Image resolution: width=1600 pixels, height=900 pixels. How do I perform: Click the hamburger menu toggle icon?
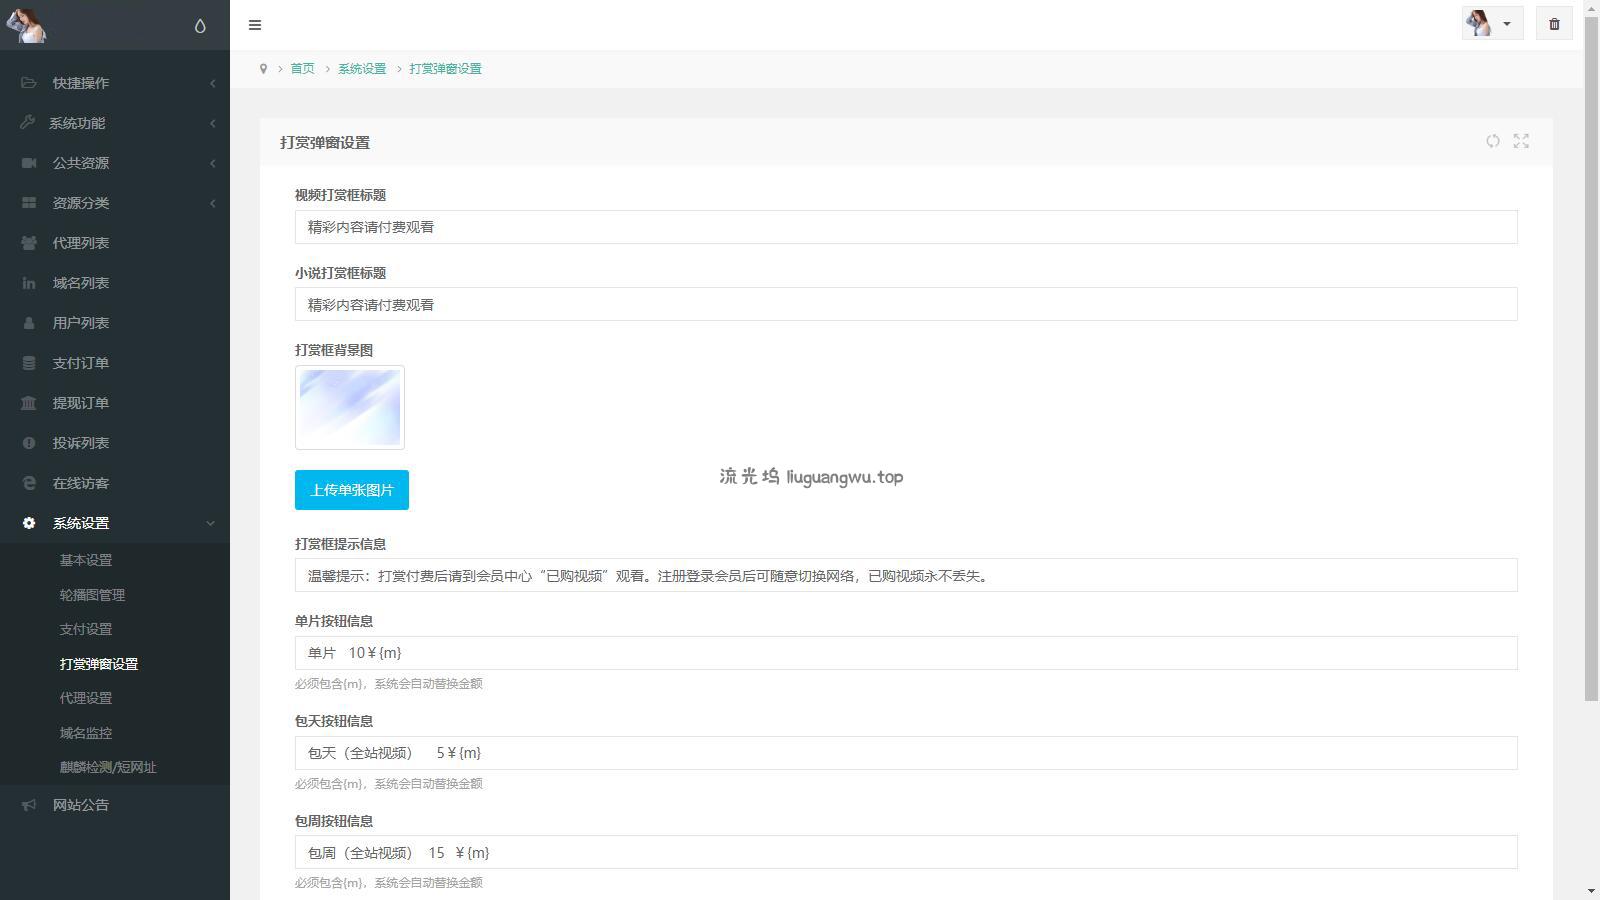pos(255,25)
